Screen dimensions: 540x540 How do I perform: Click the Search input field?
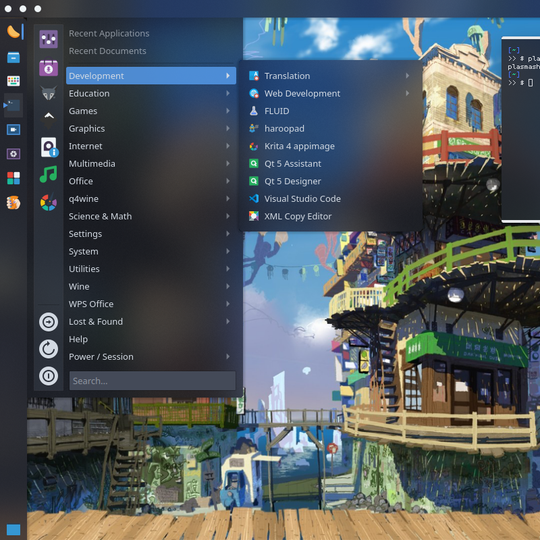153,381
